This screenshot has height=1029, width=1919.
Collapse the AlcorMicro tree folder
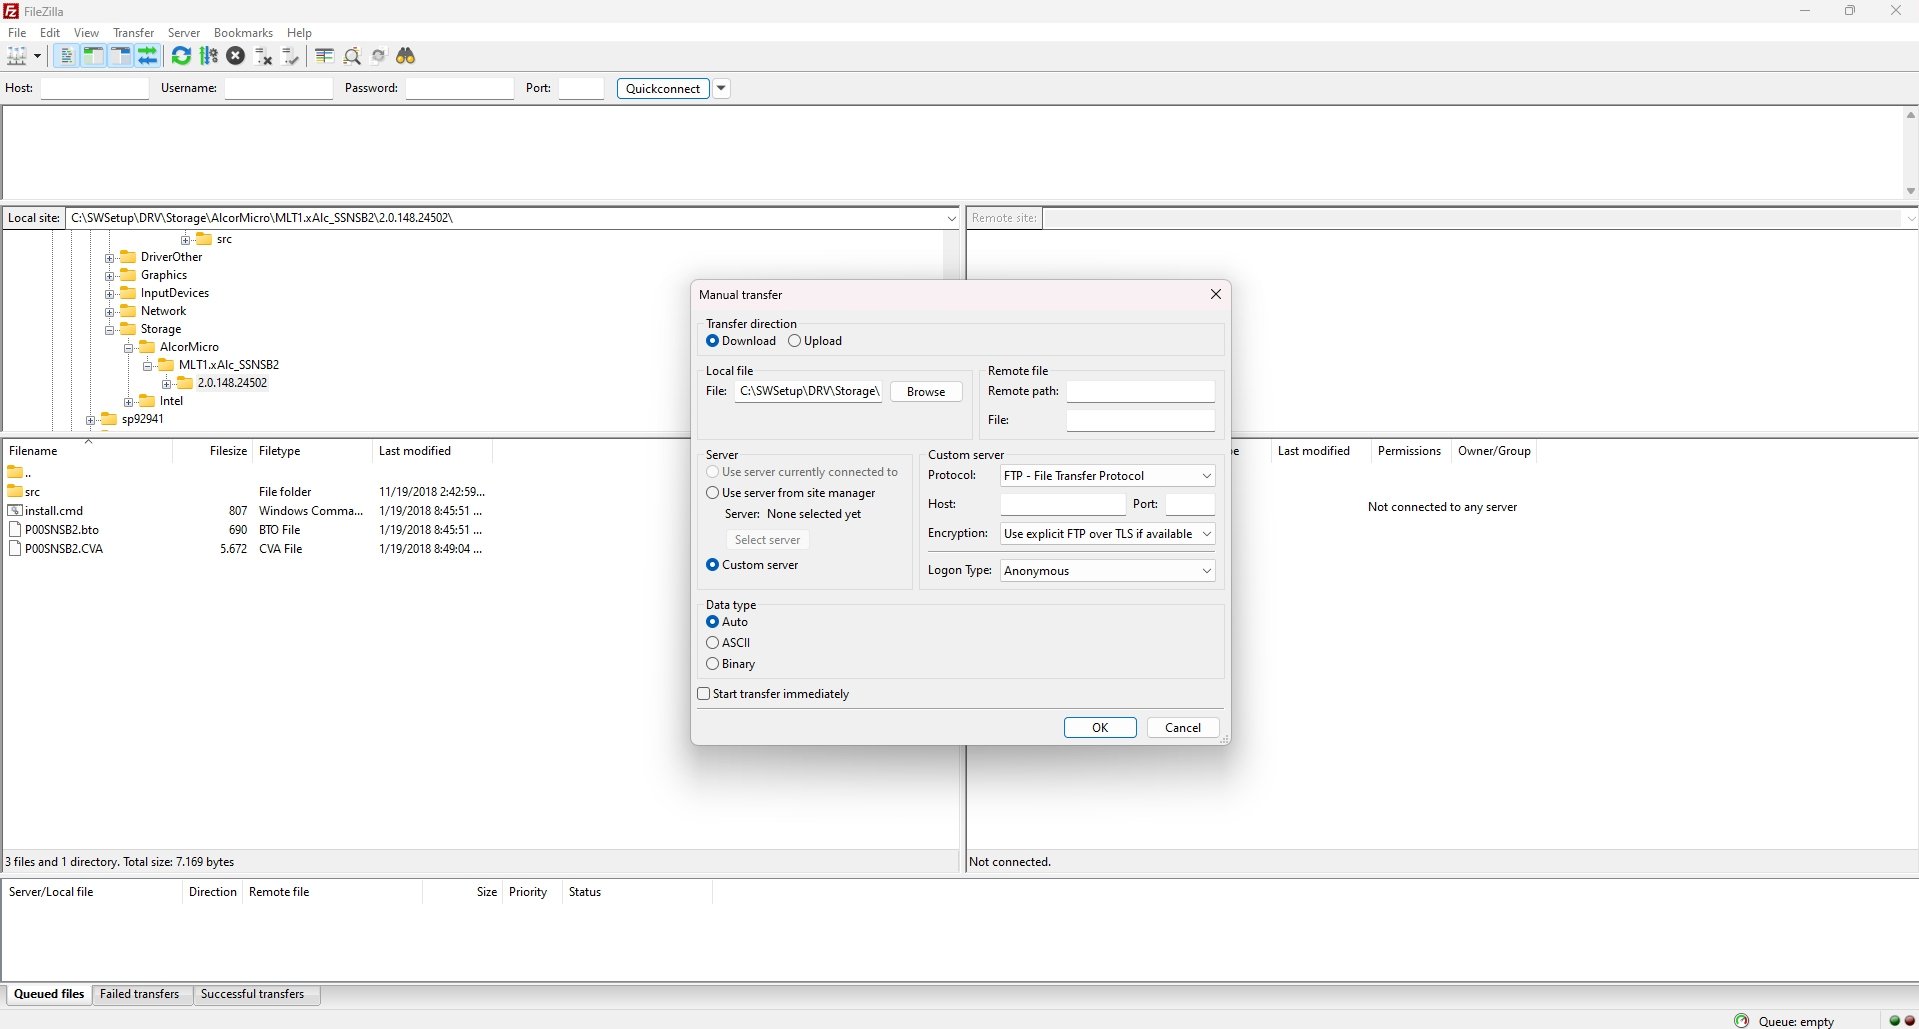(129, 347)
